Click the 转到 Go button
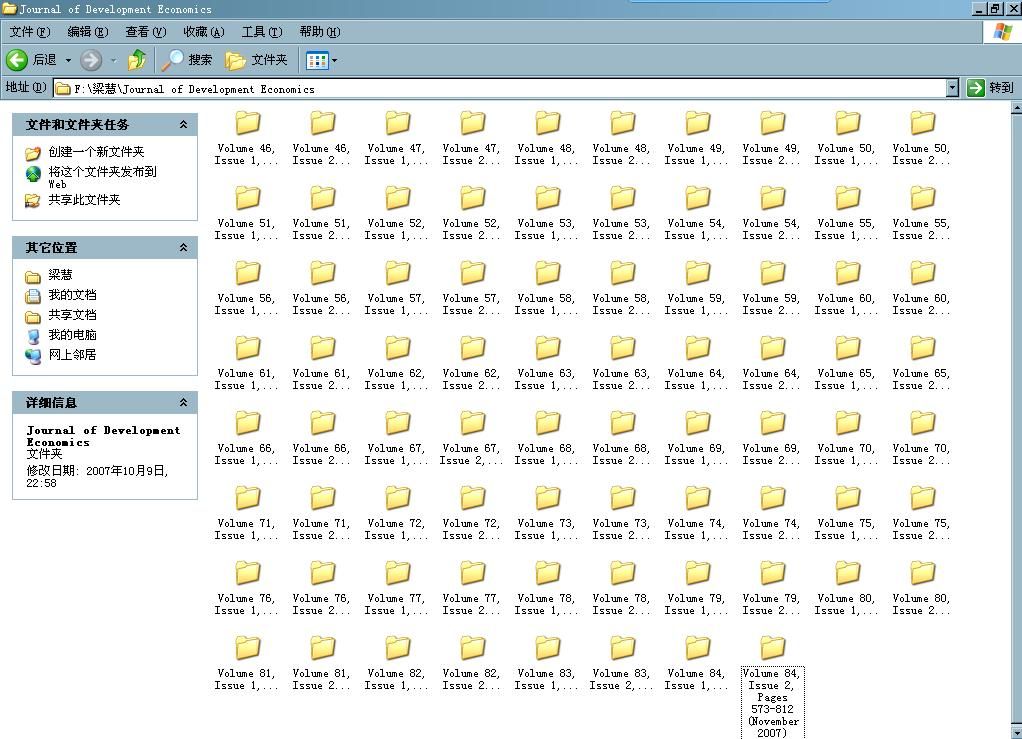 click(x=990, y=88)
